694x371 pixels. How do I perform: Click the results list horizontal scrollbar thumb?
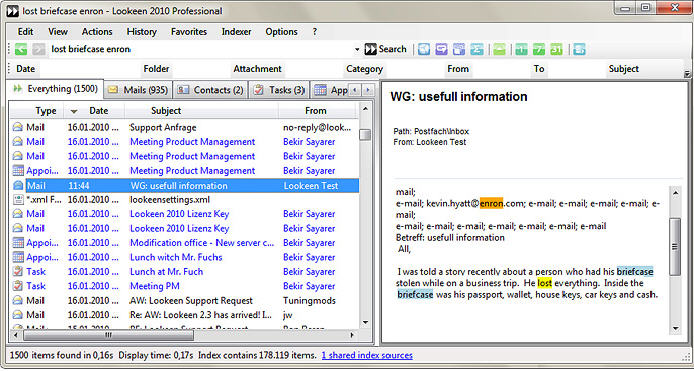click(108, 335)
